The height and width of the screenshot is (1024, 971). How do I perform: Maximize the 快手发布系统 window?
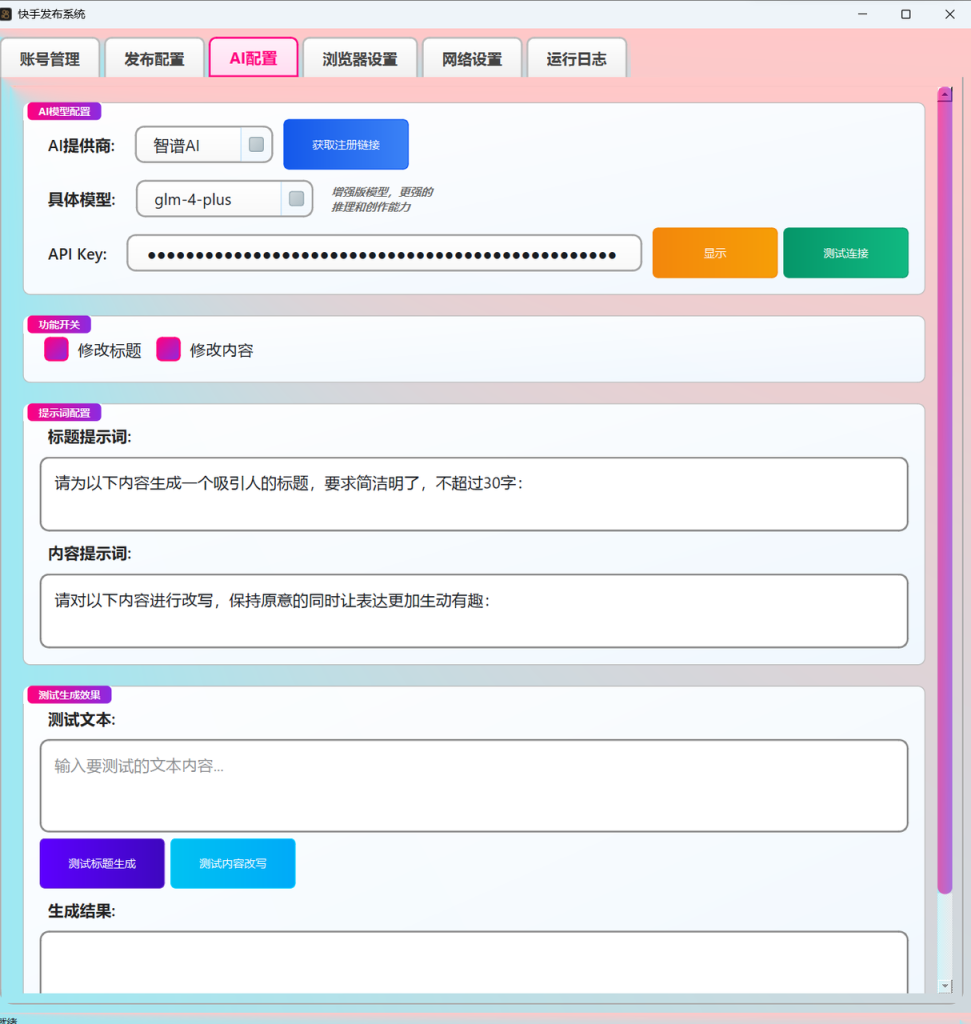pyautogui.click(x=906, y=14)
